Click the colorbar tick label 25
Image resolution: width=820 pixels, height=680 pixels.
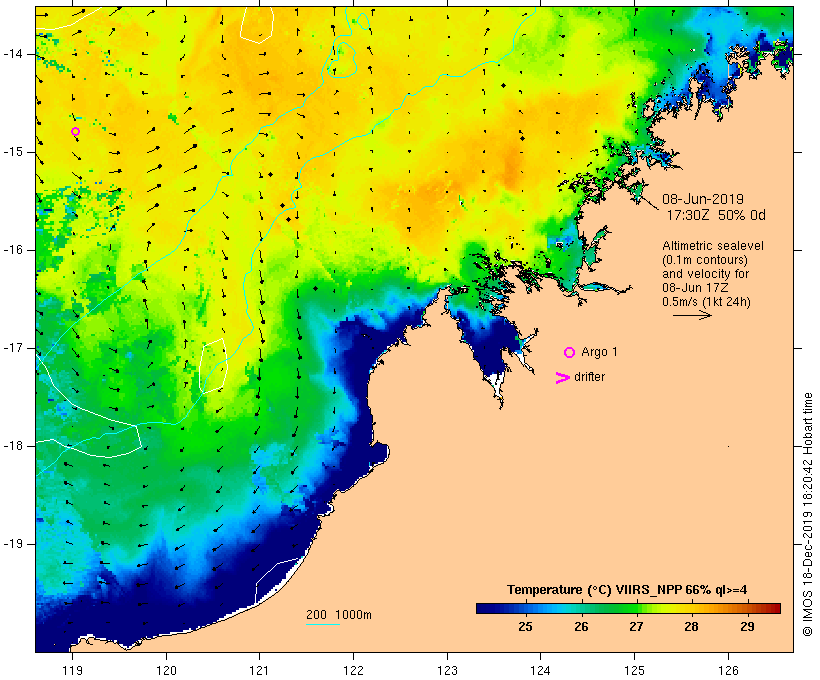click(x=526, y=627)
